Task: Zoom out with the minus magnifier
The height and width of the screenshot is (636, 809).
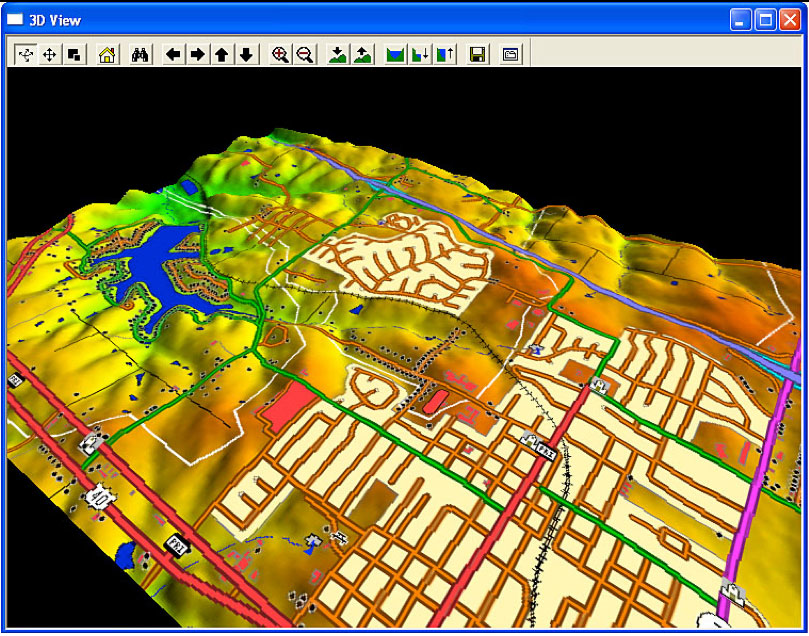Action: [x=305, y=55]
